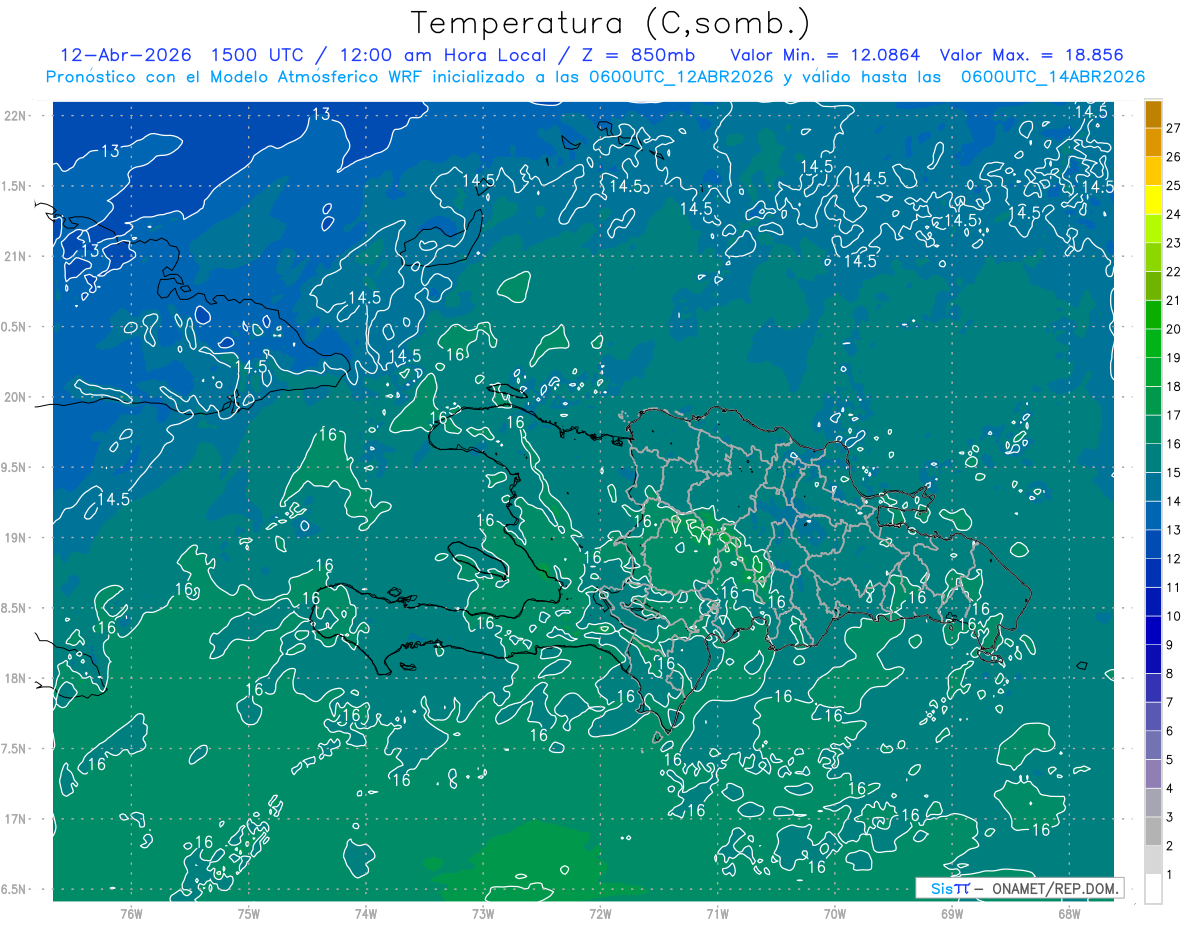
Task: Click the 0600UTC_14ABR2026 validity time text
Action: click(x=1053, y=77)
